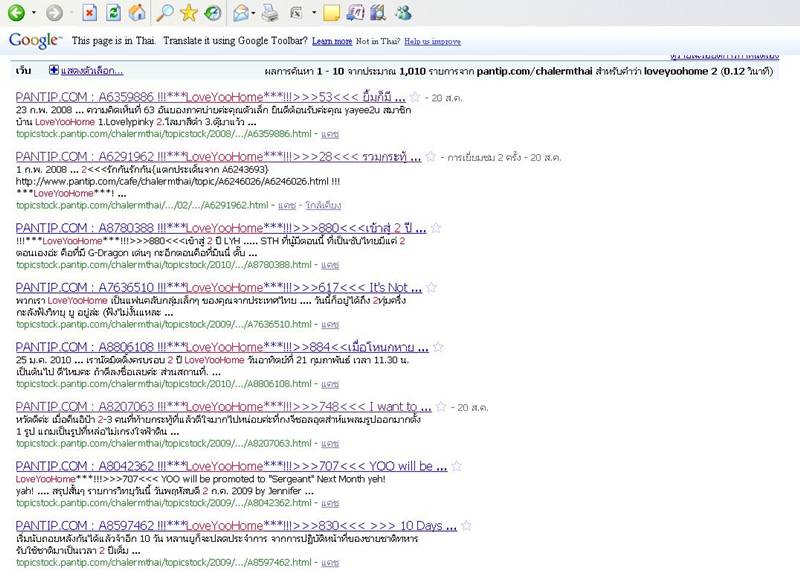Screen dimensions: 800x570
Task: Star the A8042362 search result
Action: coord(457,466)
